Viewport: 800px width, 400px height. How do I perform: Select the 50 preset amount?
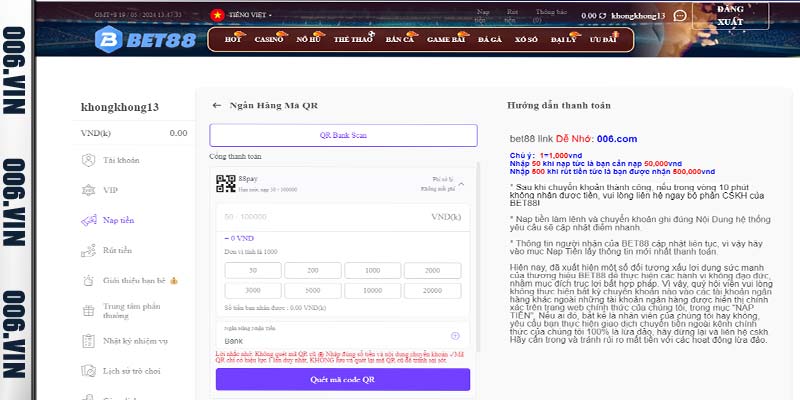[x=253, y=270]
